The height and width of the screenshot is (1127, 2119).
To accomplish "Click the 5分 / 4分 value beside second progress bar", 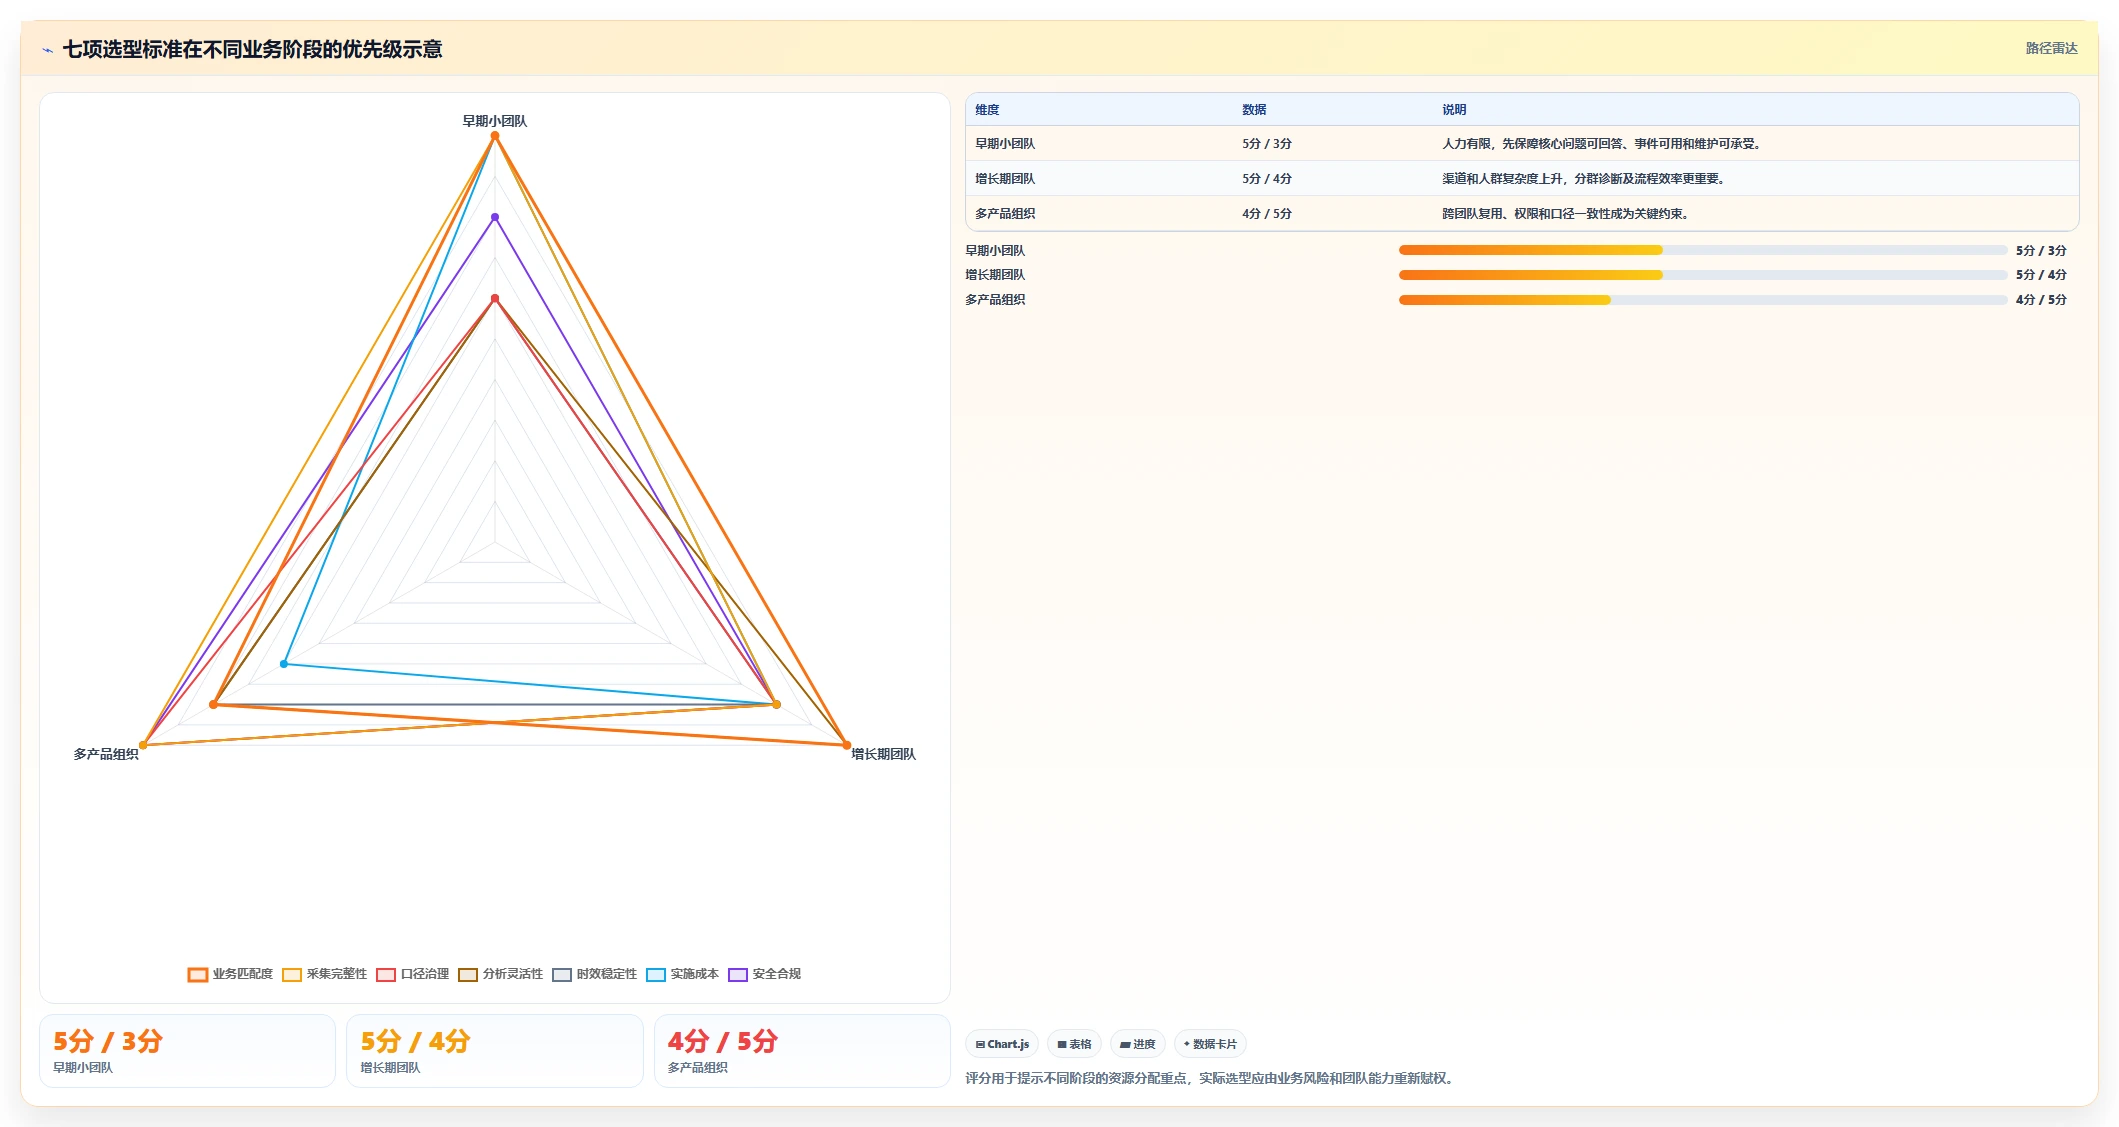I will click(2041, 275).
